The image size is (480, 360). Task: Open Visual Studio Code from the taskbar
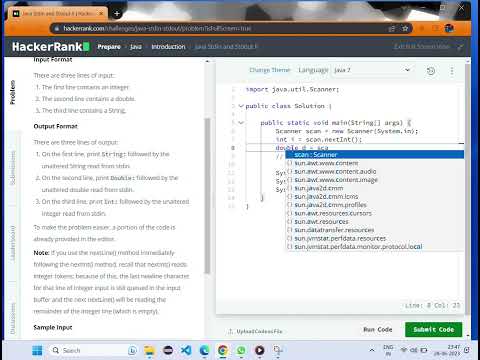click(186, 350)
